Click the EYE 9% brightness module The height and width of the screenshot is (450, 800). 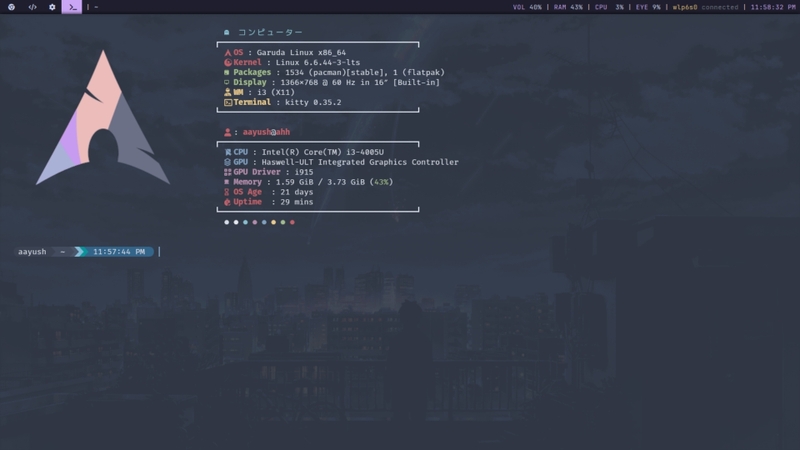[648, 7]
